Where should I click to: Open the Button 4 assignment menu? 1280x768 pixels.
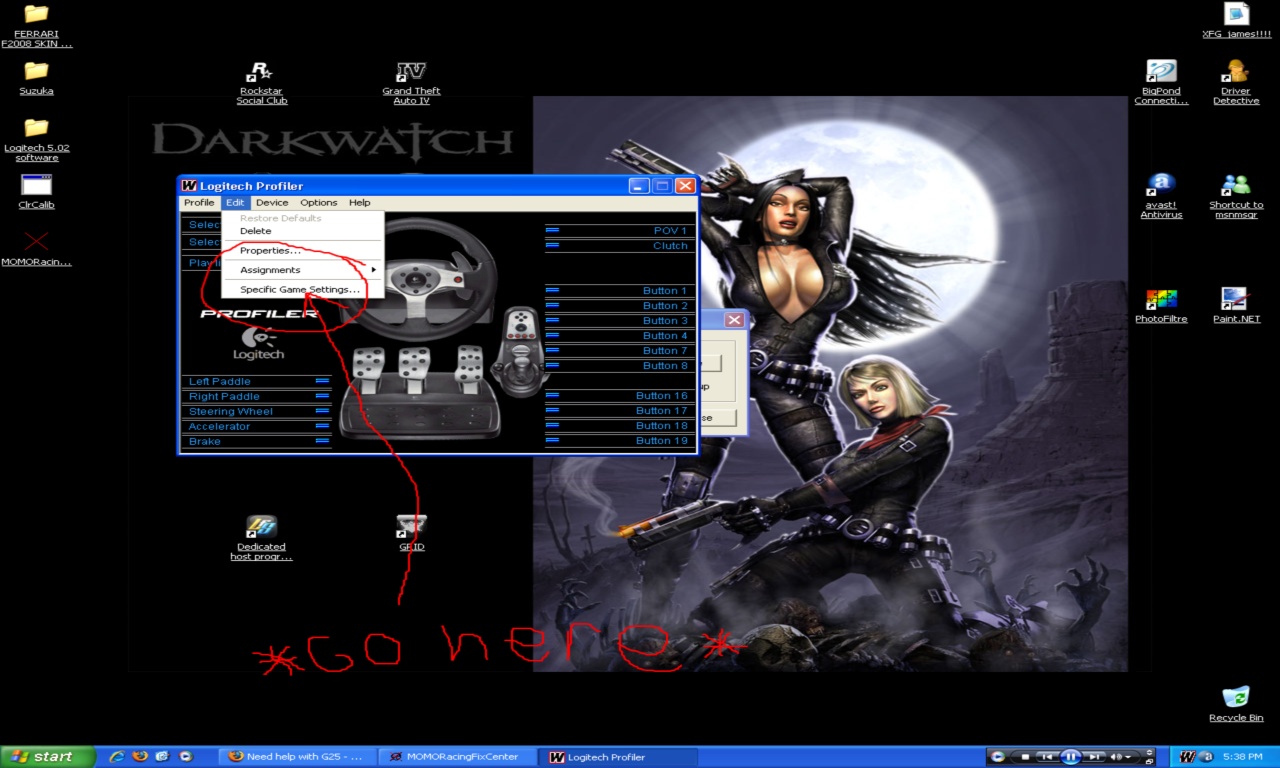click(x=619, y=336)
